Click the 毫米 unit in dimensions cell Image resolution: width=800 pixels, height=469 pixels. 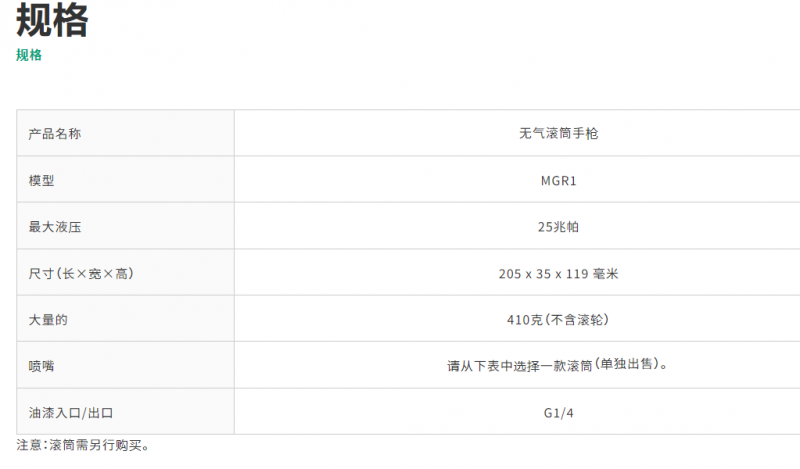point(605,274)
